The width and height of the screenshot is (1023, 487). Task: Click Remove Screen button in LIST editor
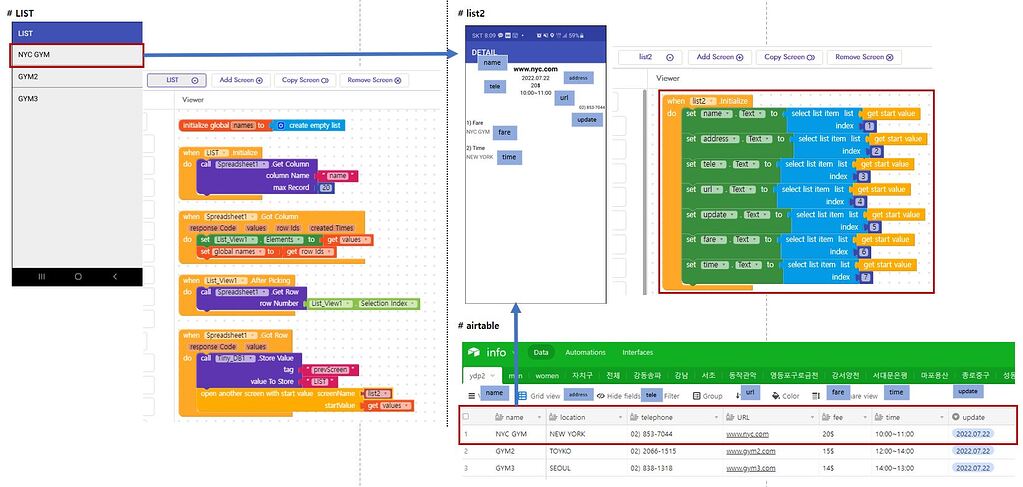tap(374, 80)
